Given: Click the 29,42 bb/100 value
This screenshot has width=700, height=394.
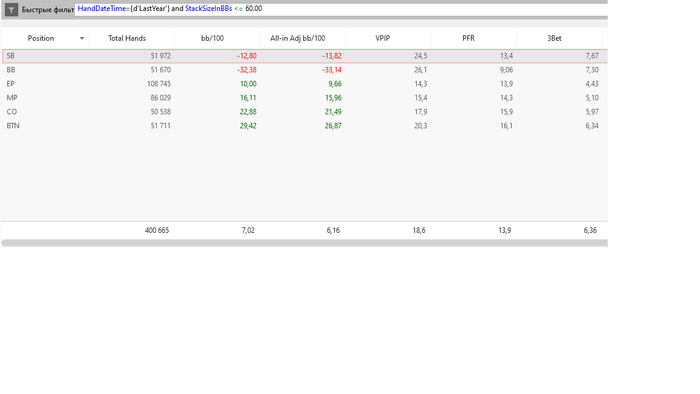Looking at the screenshot, I should pyautogui.click(x=248, y=126).
